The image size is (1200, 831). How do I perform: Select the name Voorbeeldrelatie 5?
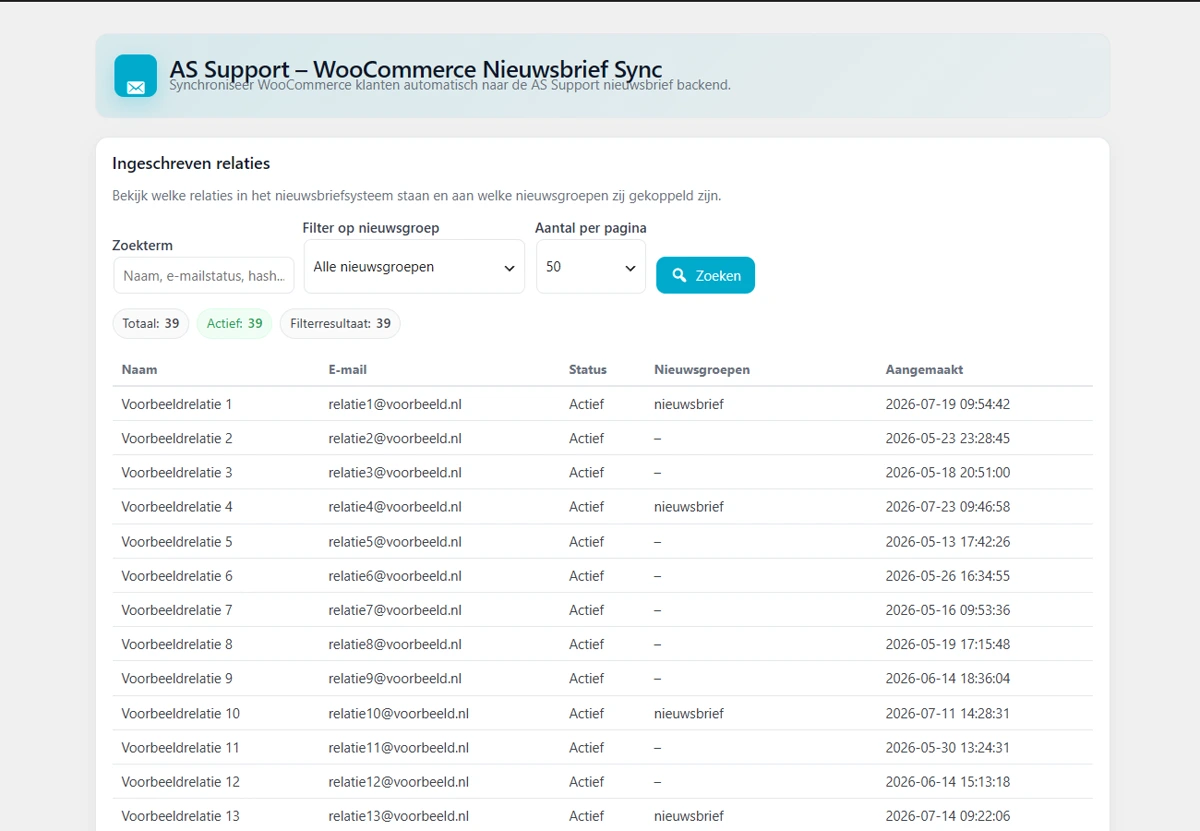(x=177, y=541)
